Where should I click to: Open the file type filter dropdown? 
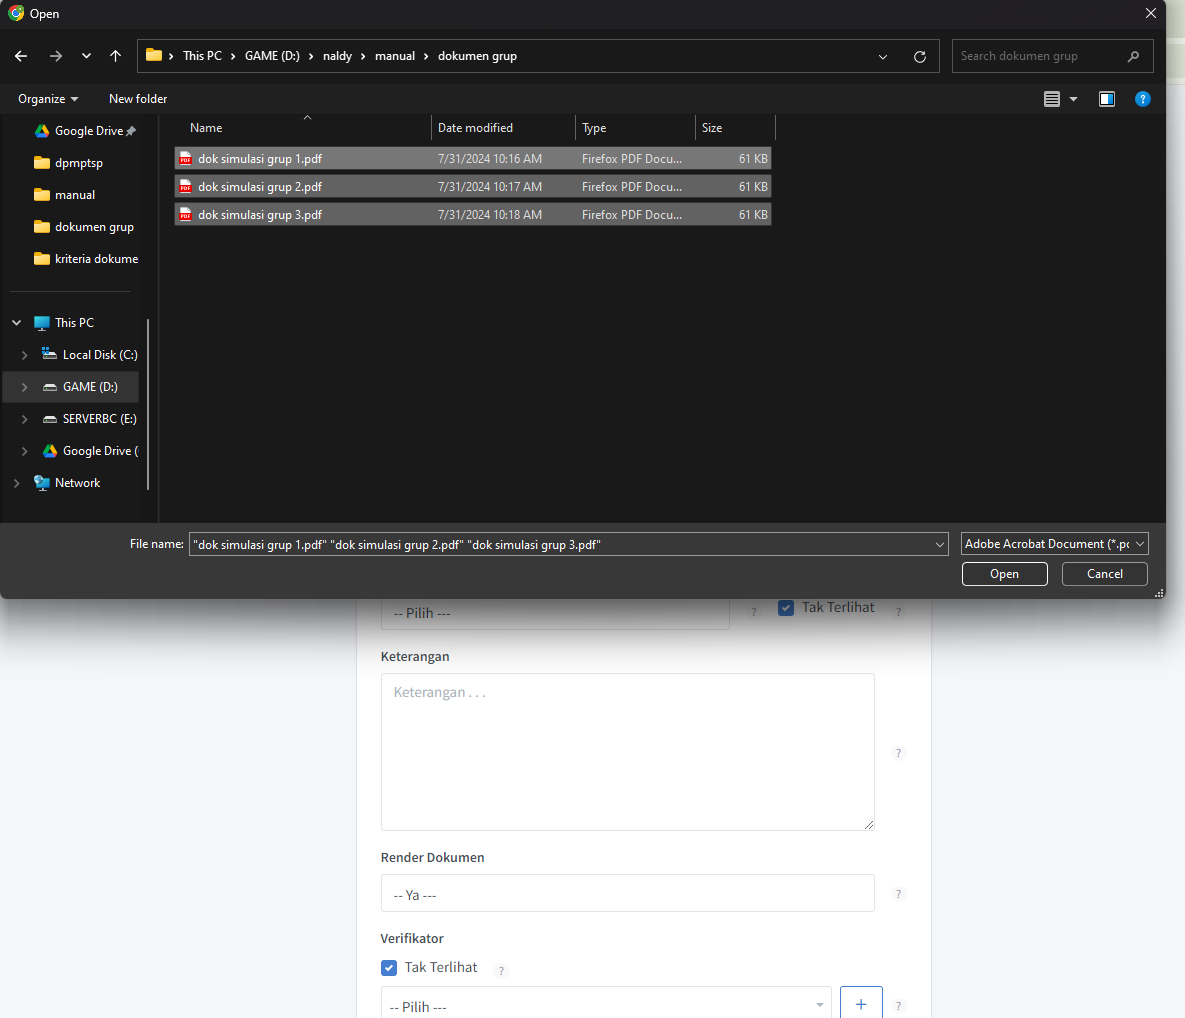pyautogui.click(x=1054, y=544)
